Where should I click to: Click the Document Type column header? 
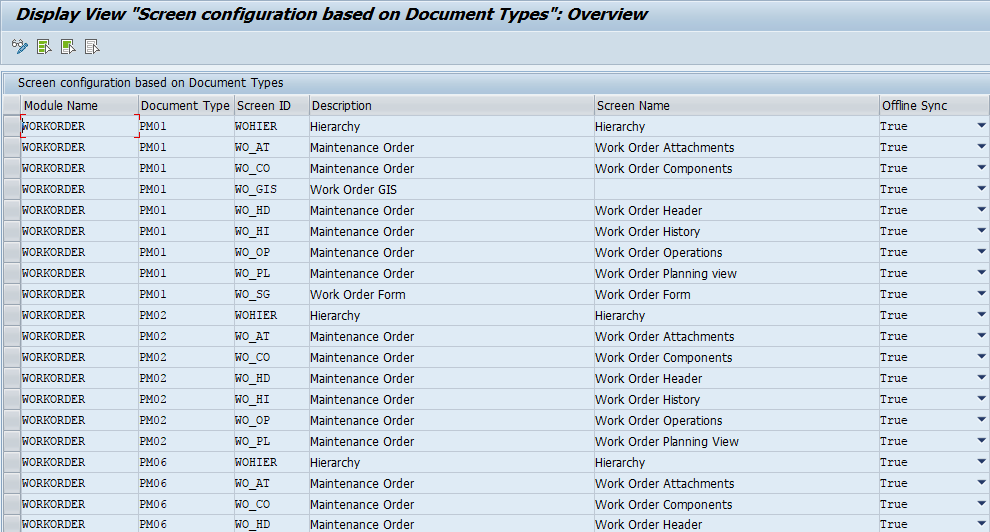pos(185,105)
